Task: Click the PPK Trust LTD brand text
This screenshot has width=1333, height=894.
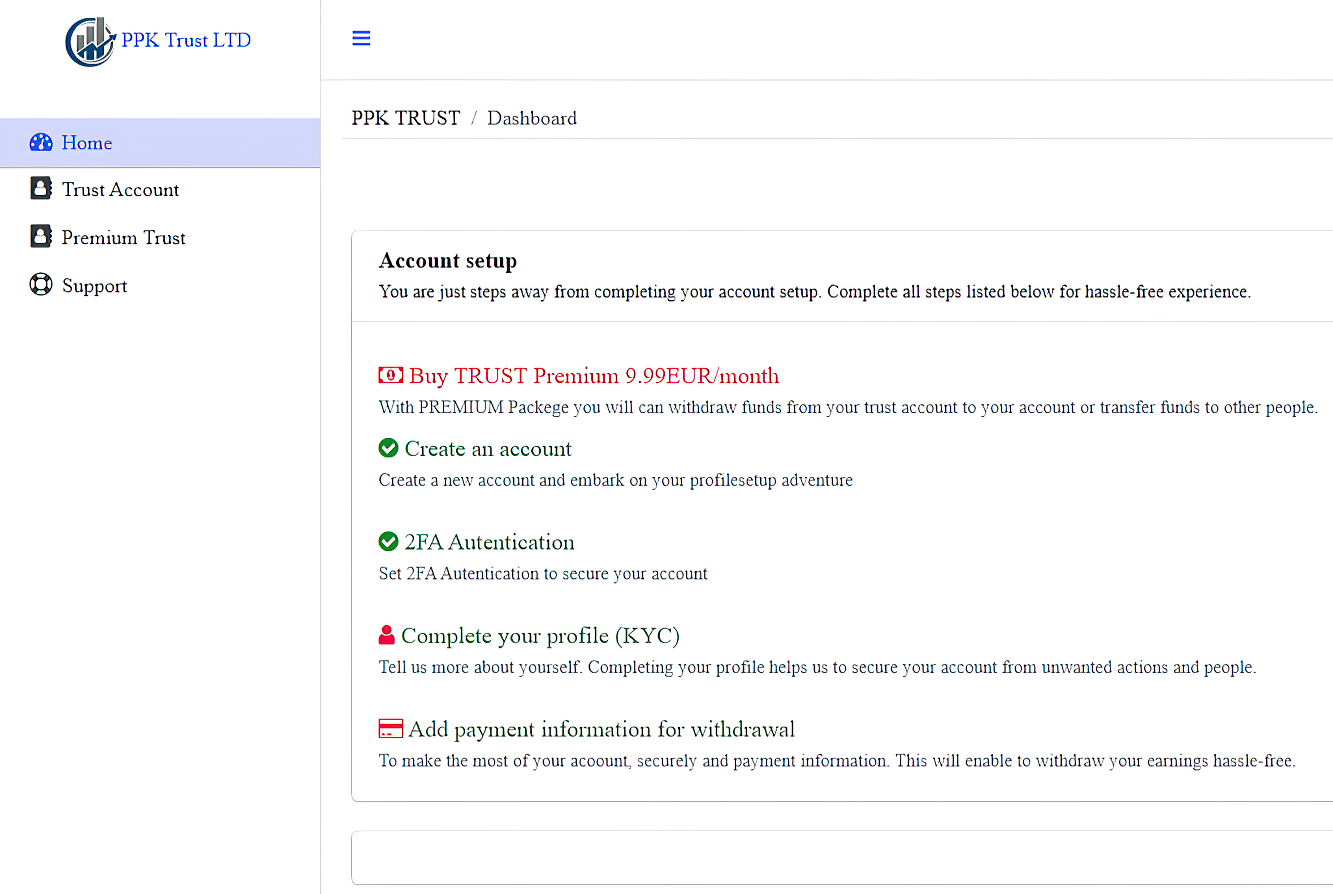Action: (186, 41)
